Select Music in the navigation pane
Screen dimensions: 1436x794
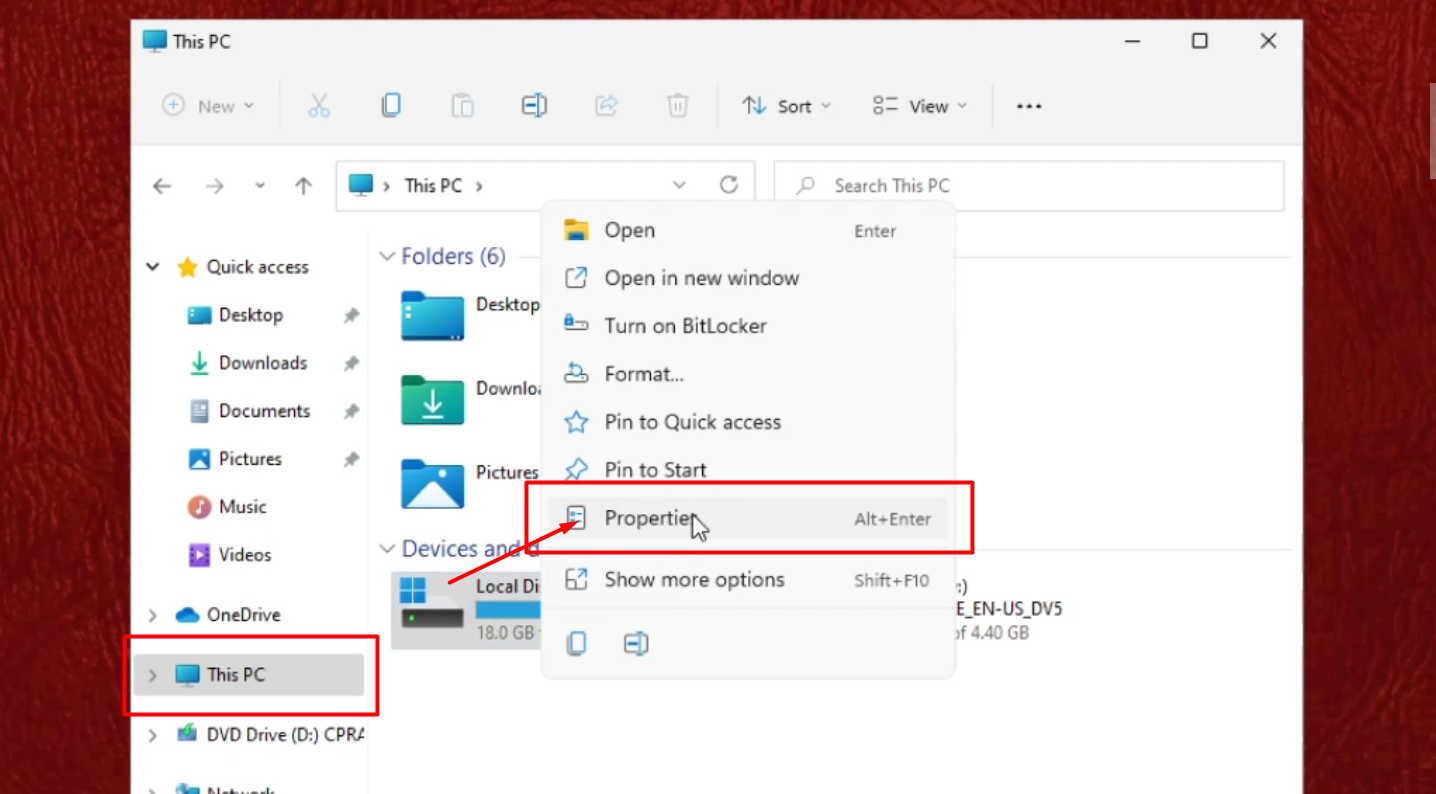242,507
